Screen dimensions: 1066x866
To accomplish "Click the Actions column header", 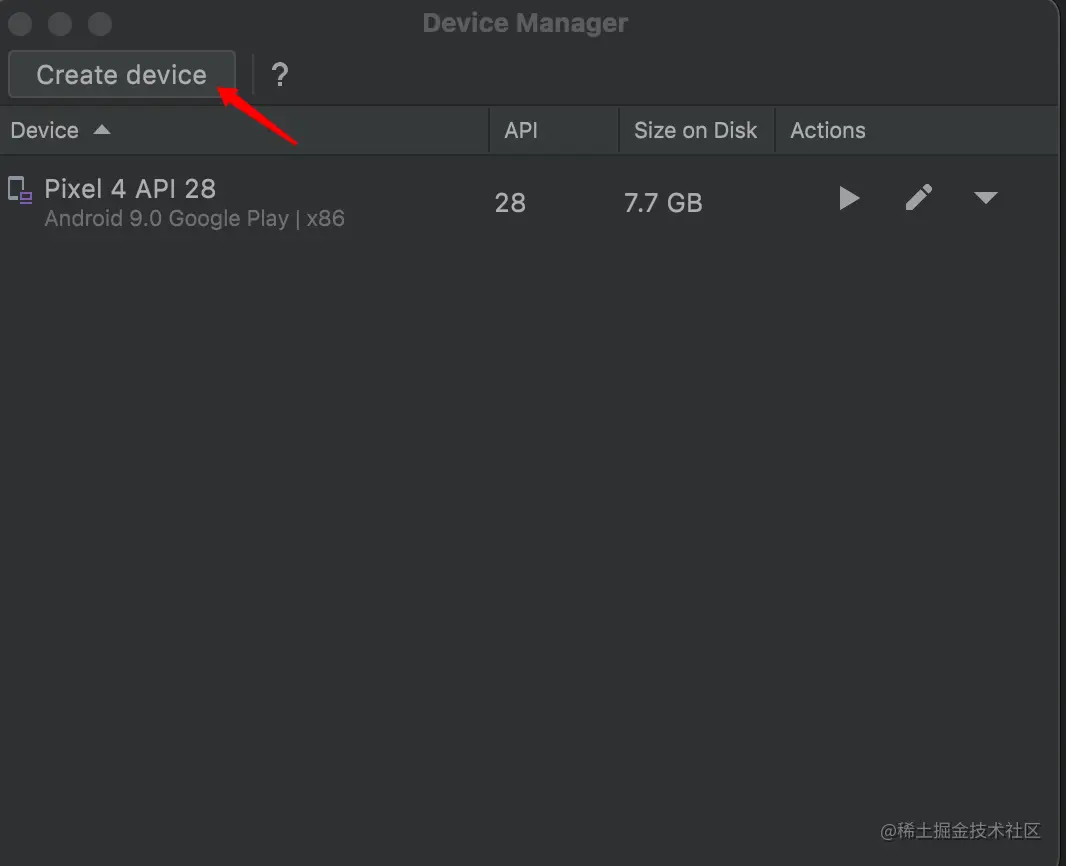I will [x=828, y=131].
